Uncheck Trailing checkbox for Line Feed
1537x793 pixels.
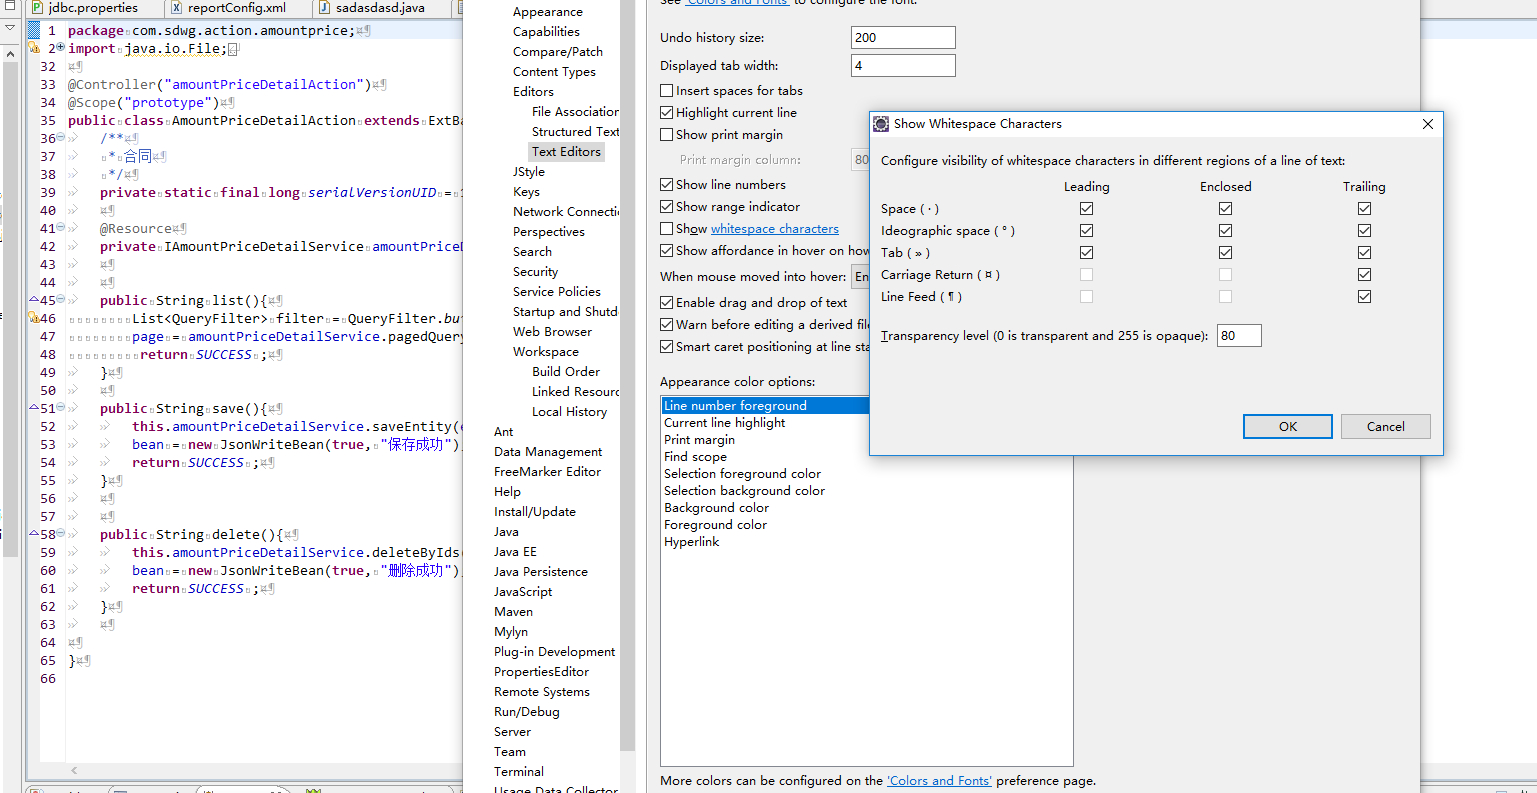[1365, 297]
